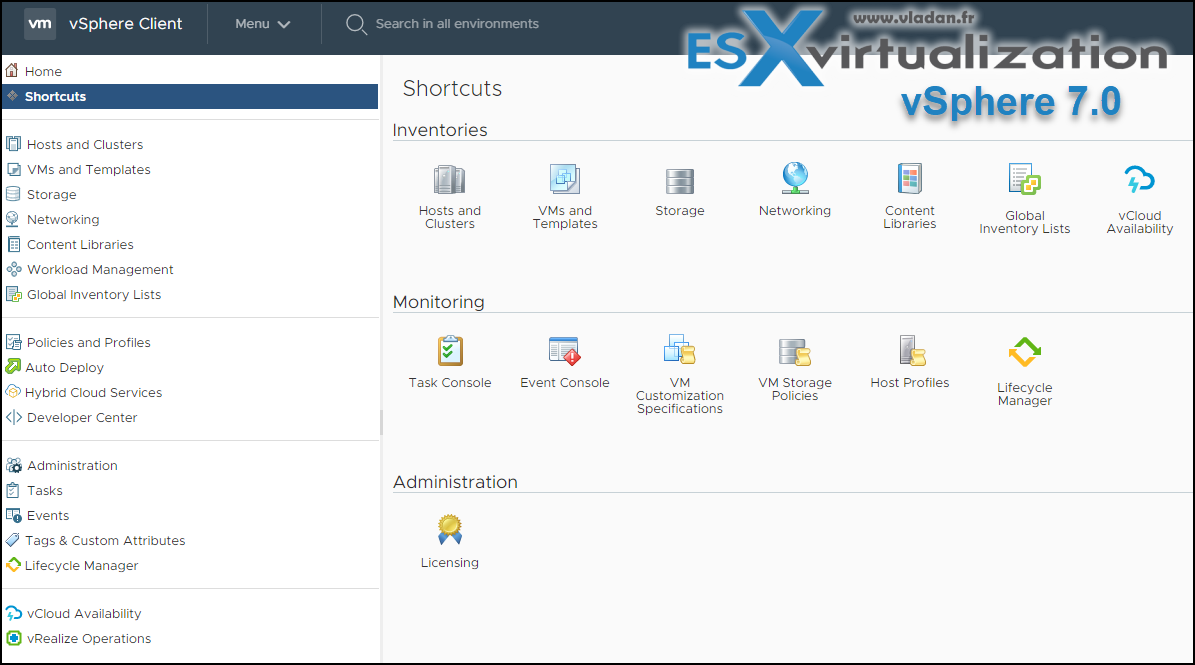Viewport: 1195px width, 665px height.
Task: Open Policies and Profiles from sidebar
Action: 88,342
